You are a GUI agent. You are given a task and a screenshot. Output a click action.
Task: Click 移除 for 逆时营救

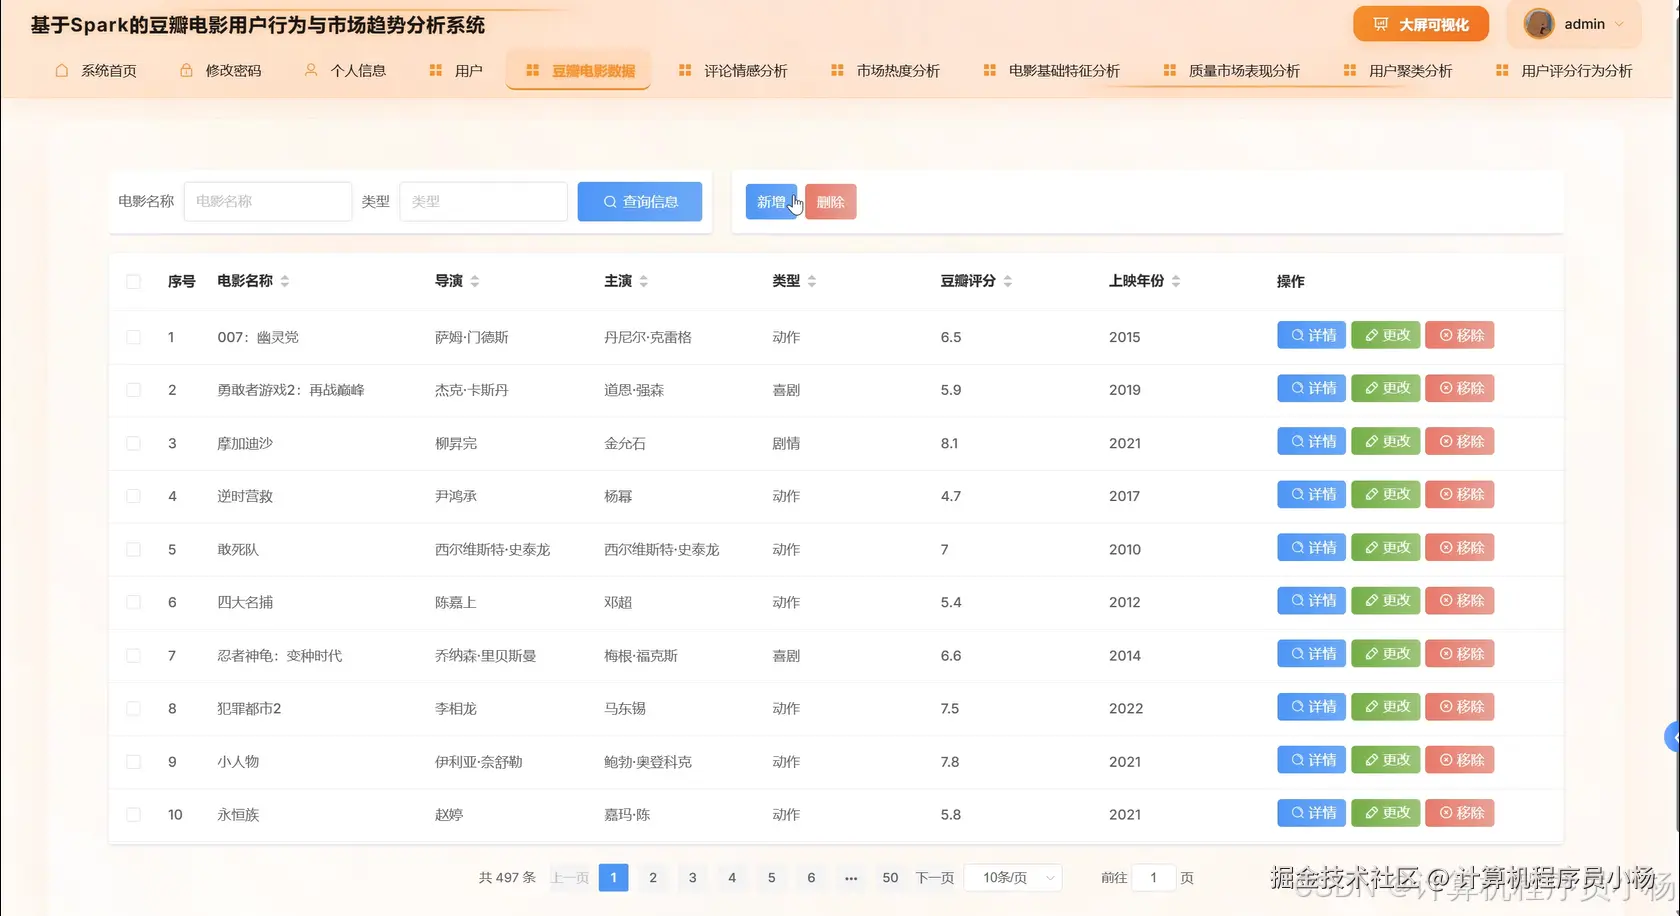click(1460, 494)
